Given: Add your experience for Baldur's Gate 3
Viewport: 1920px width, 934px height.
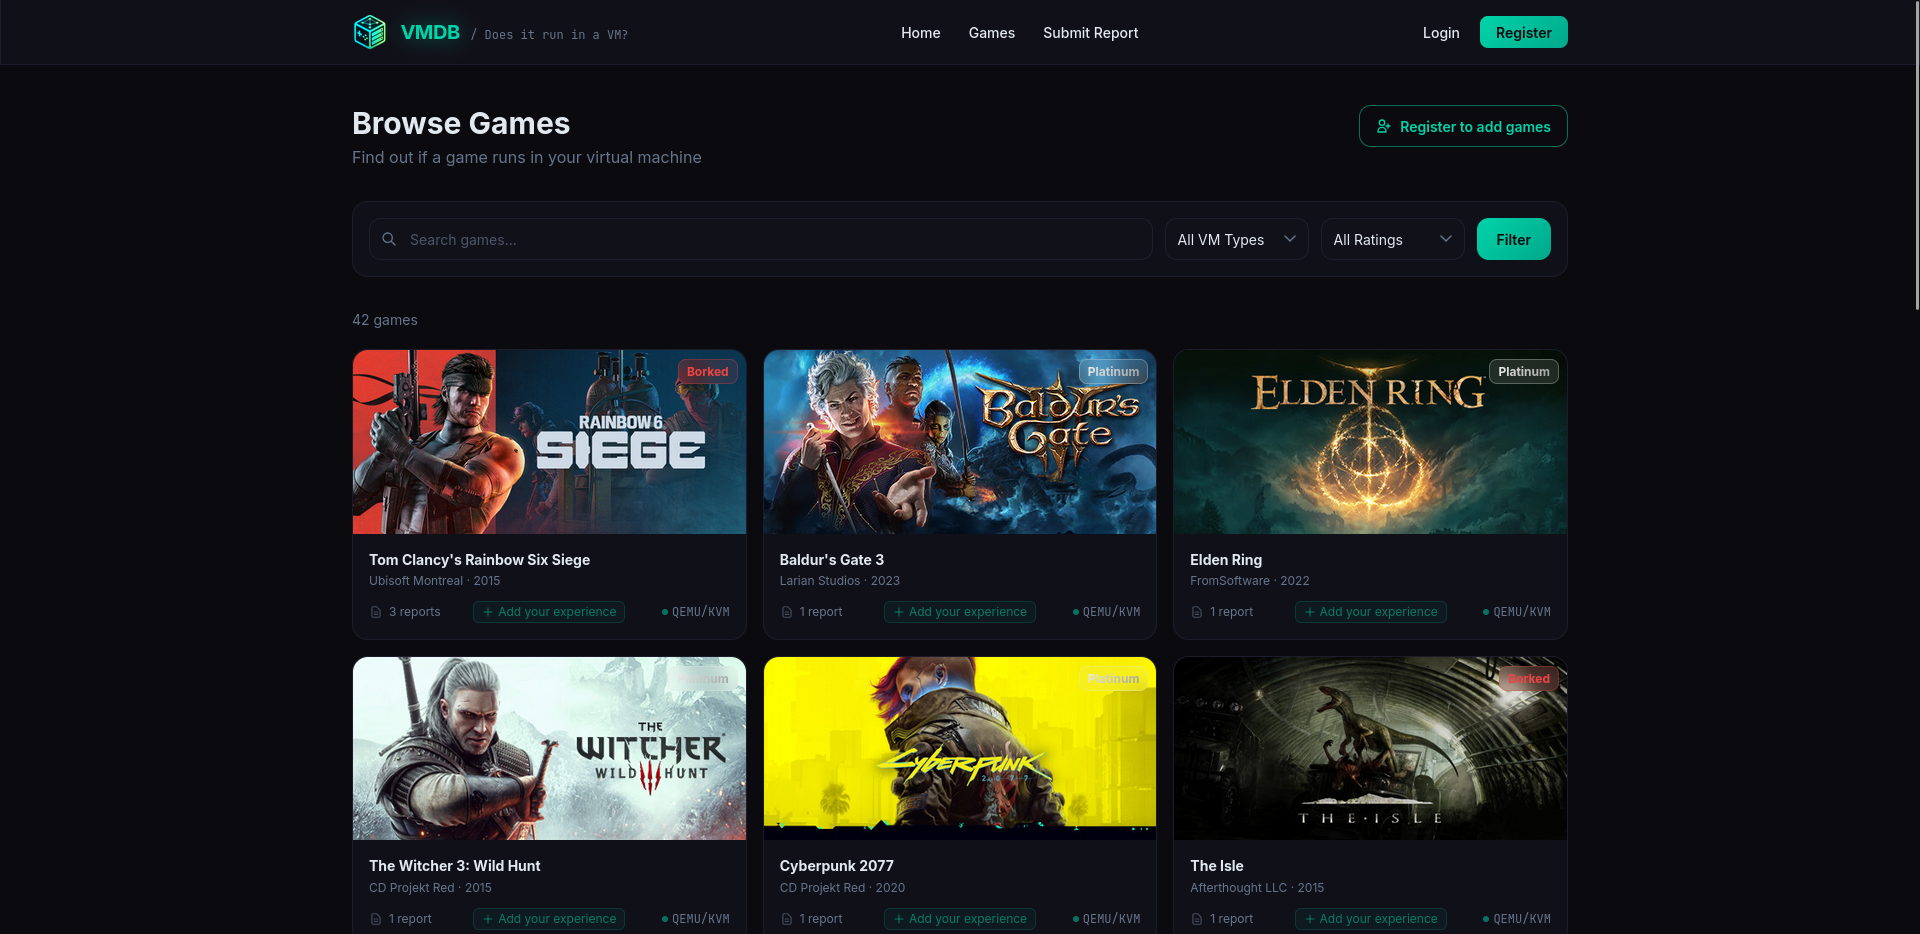Looking at the screenshot, I should coord(959,612).
